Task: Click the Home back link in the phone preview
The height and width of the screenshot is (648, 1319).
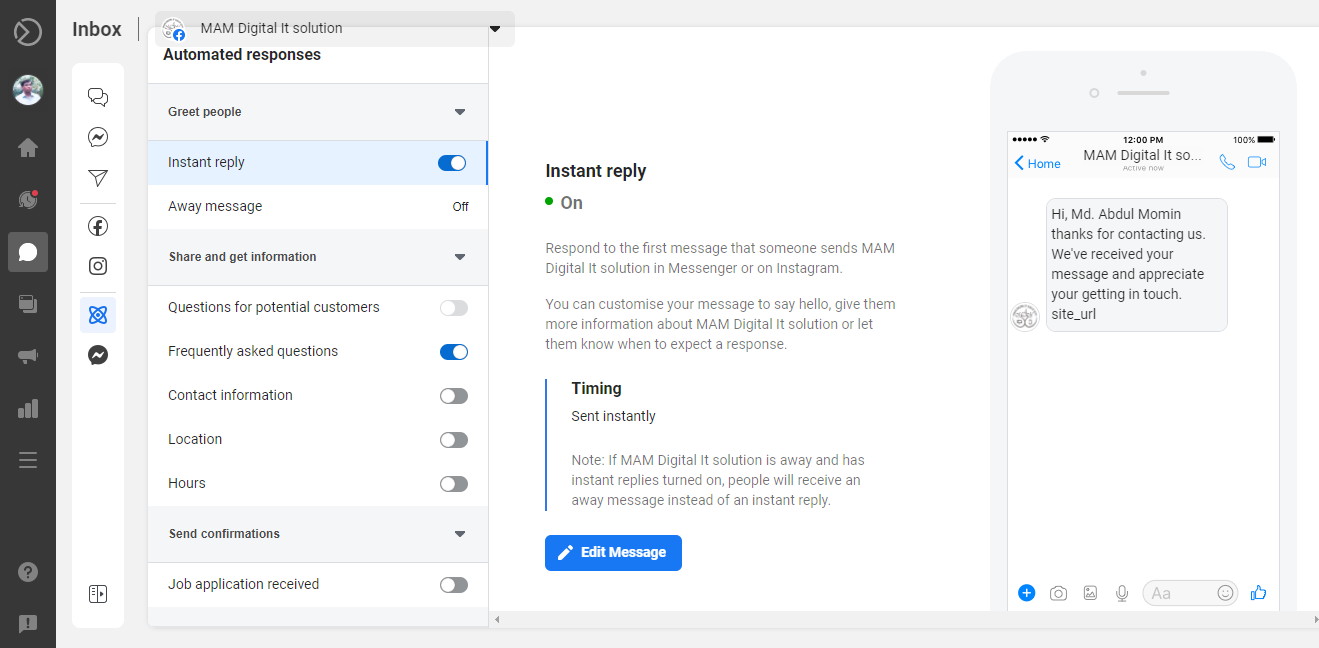Action: [1037, 163]
